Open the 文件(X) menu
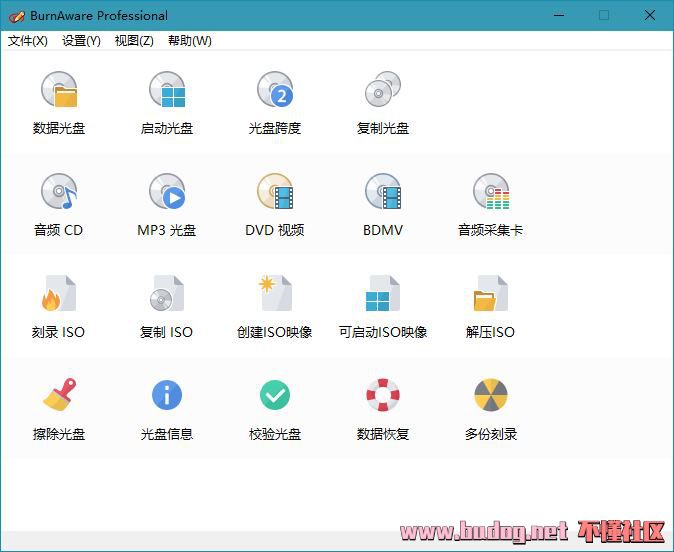The image size is (674, 552). pyautogui.click(x=28, y=41)
